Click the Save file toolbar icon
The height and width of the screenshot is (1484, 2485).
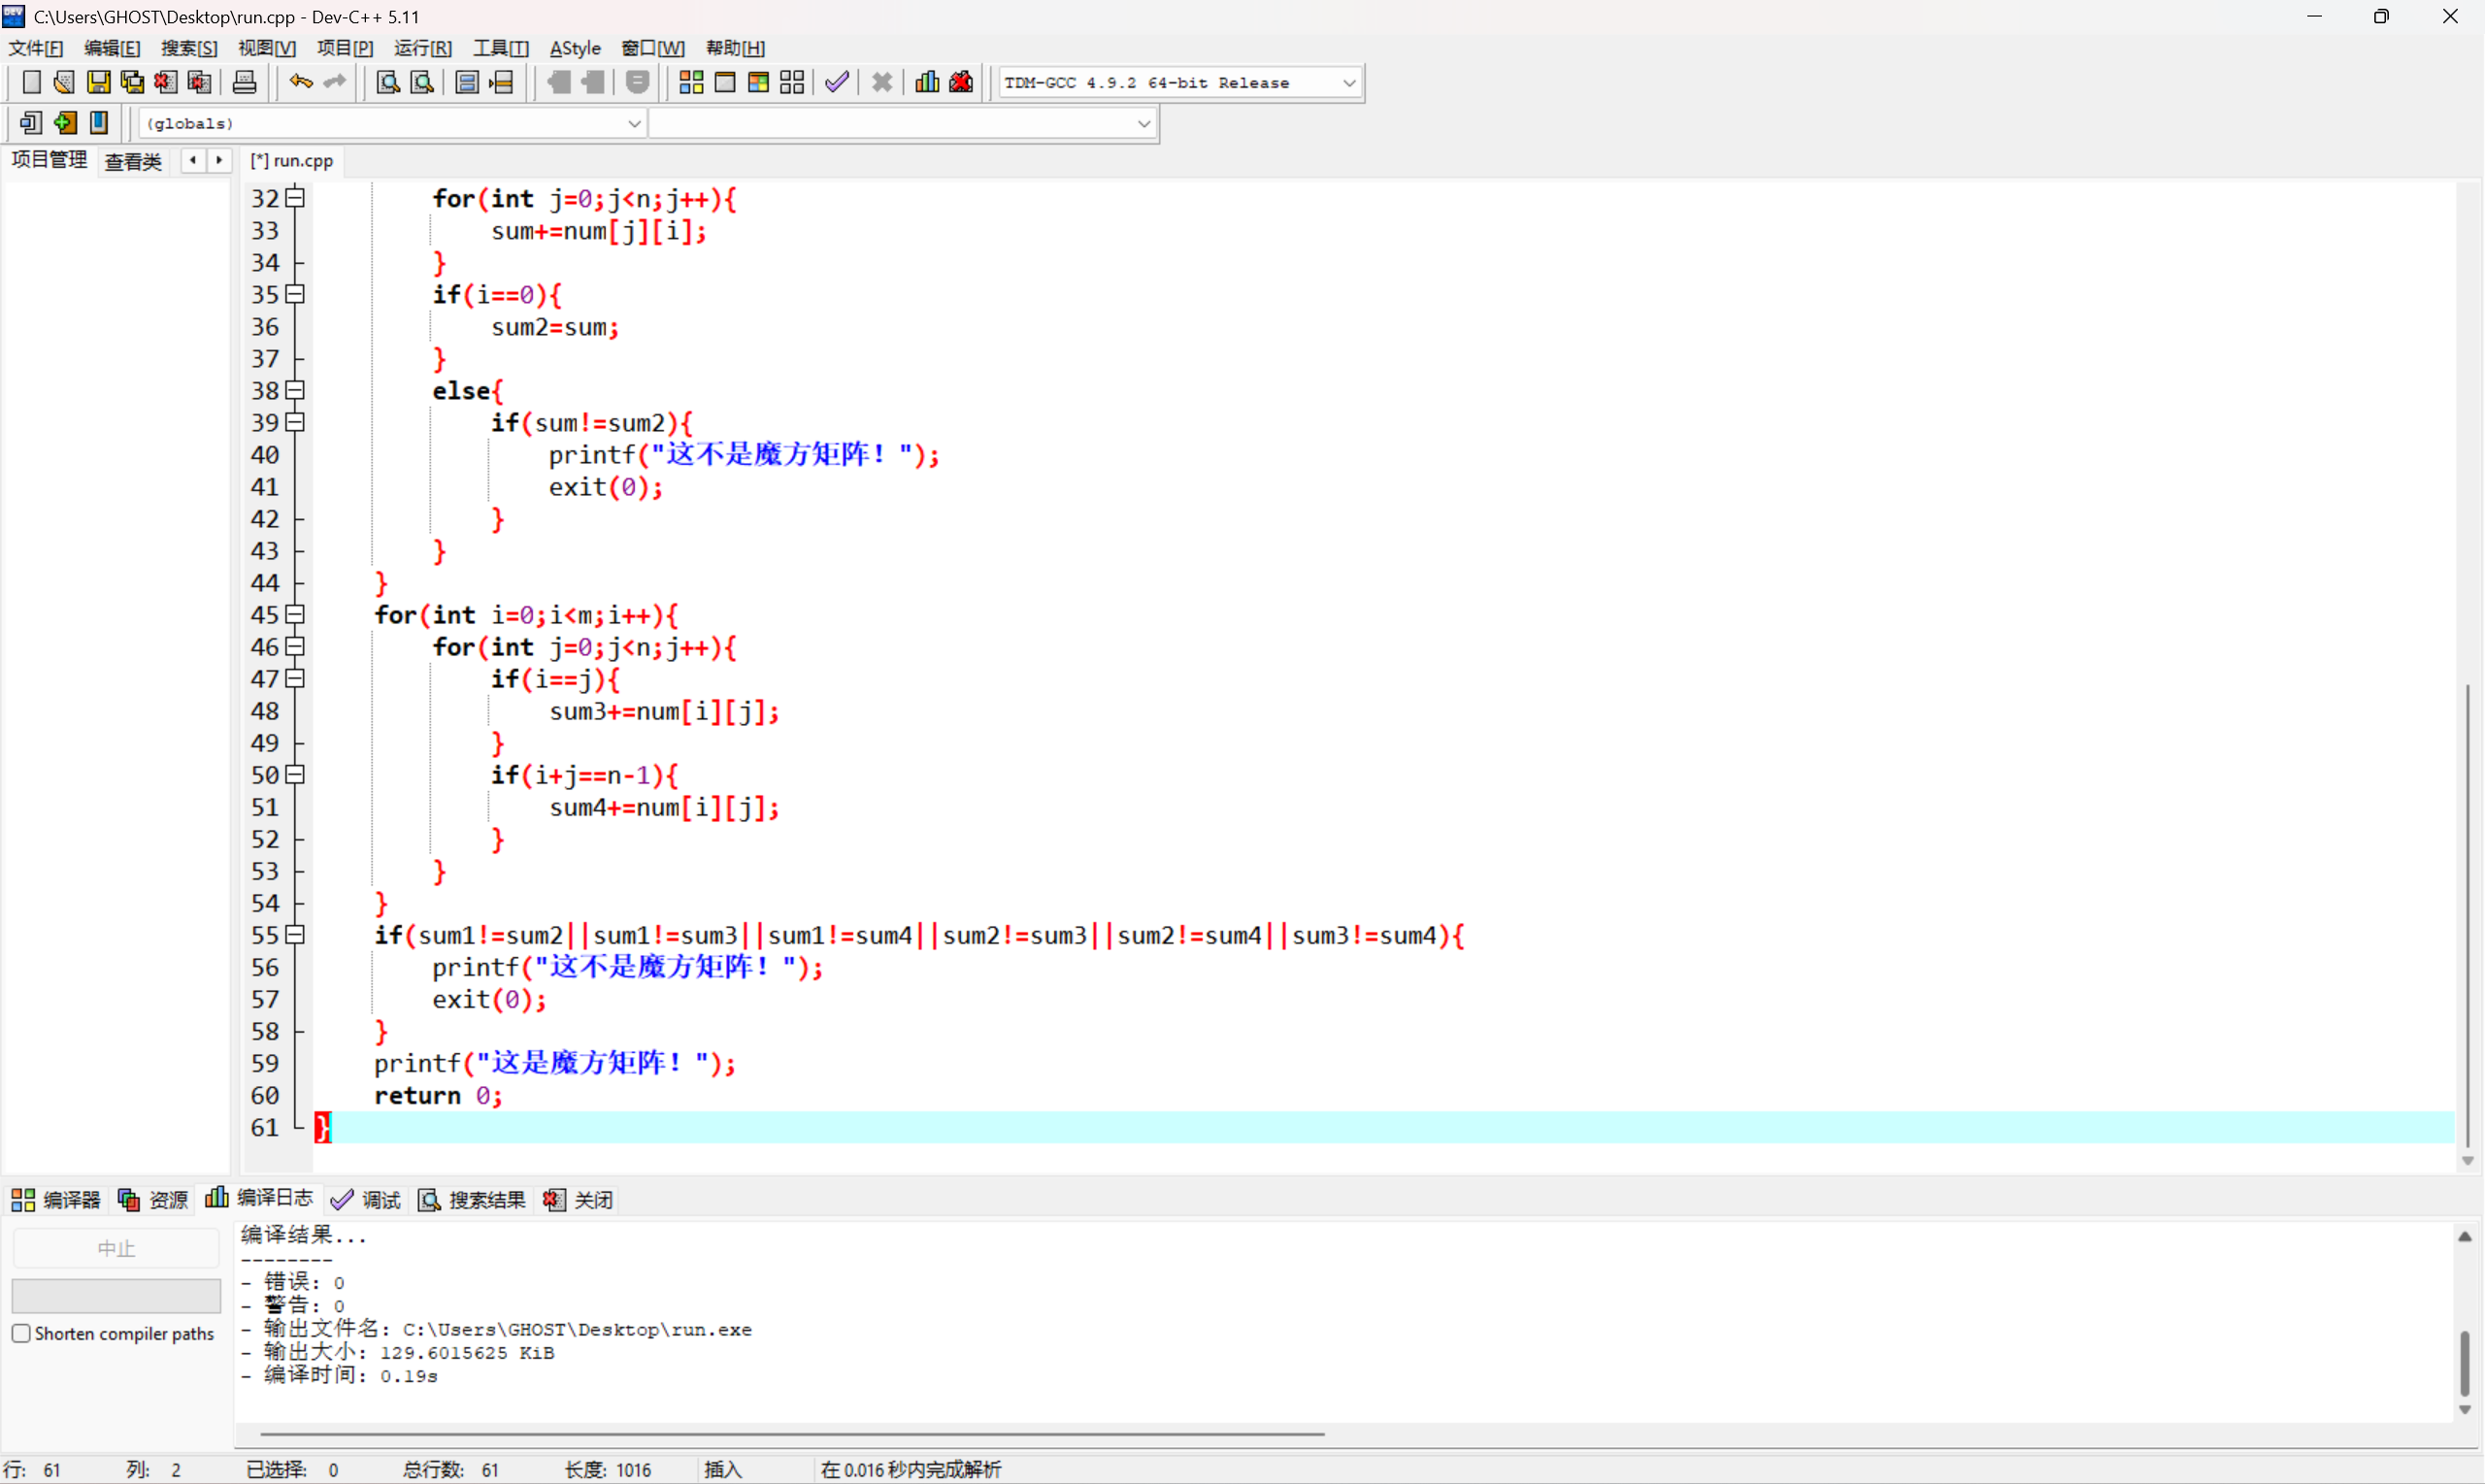(x=98, y=82)
